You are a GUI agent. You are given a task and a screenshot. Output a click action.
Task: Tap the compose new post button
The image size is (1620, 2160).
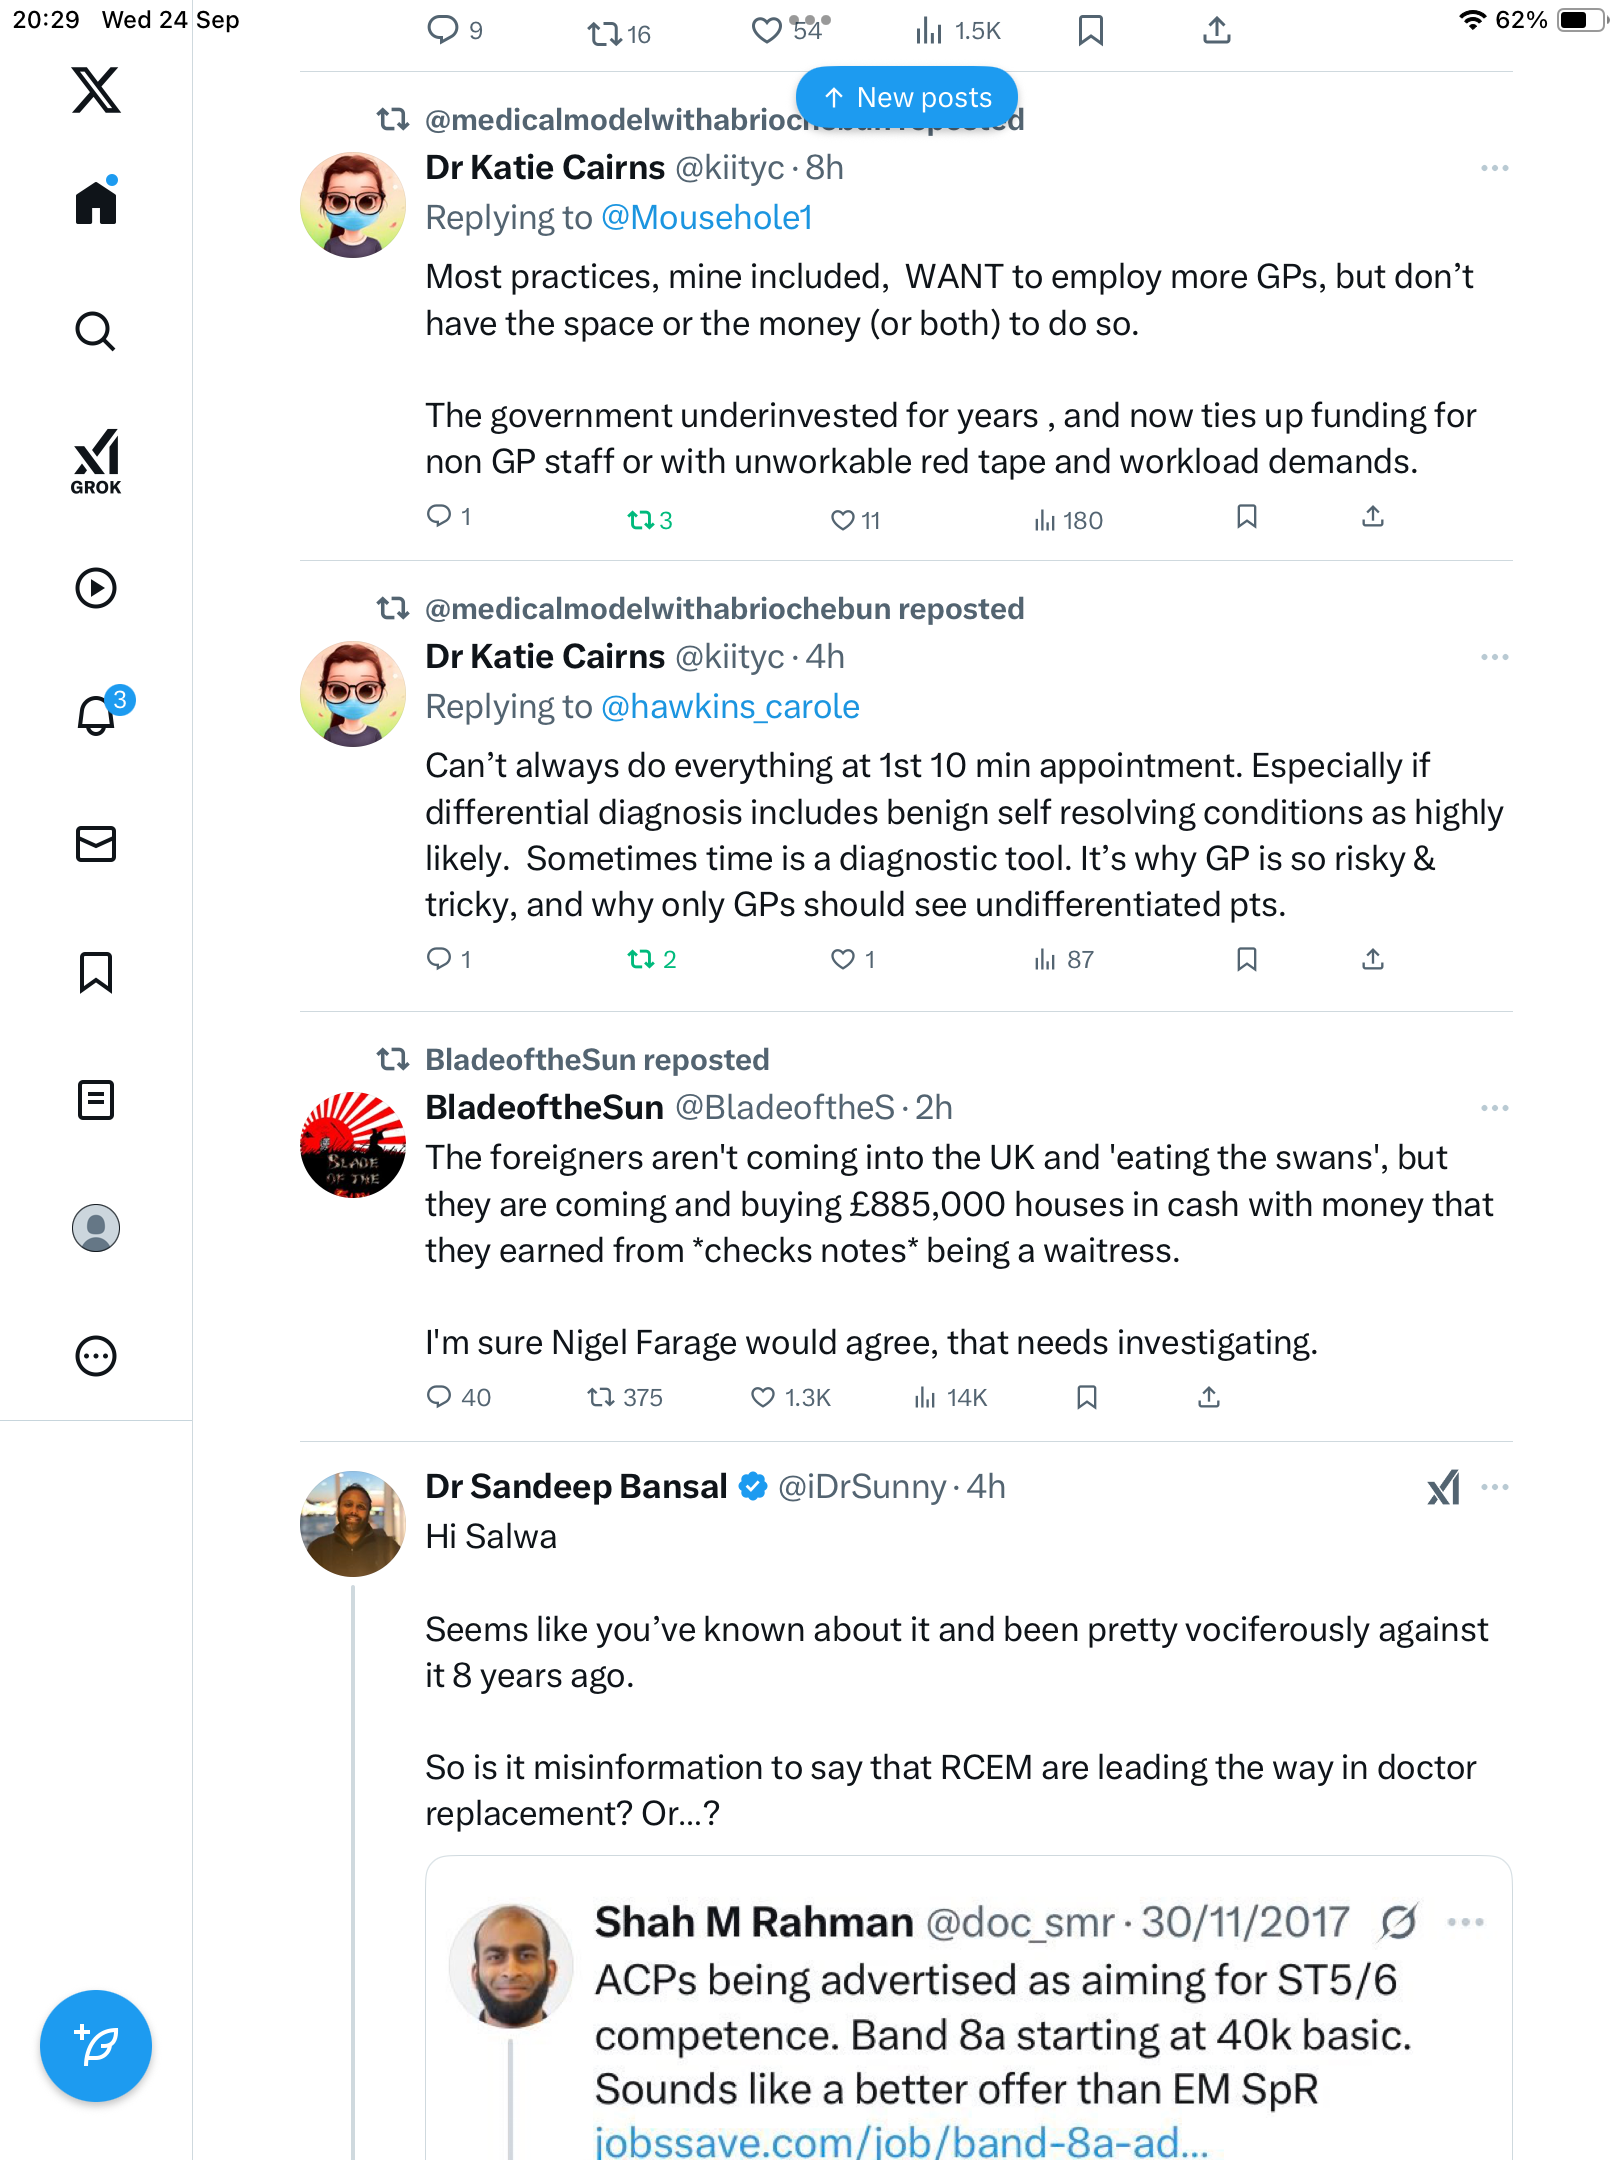(x=96, y=2046)
